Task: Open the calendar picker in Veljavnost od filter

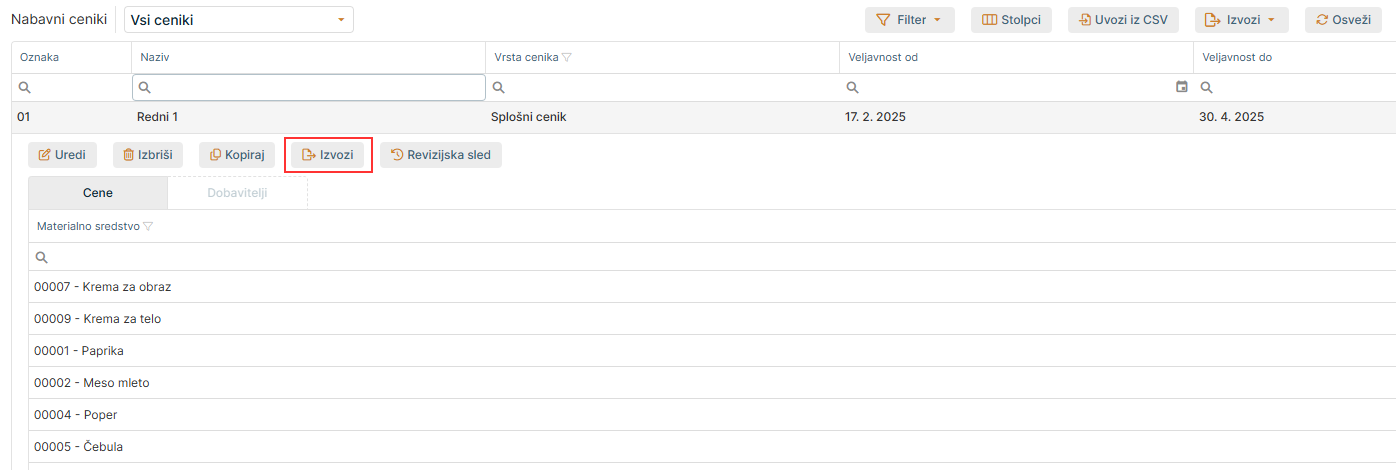Action: [x=1182, y=88]
